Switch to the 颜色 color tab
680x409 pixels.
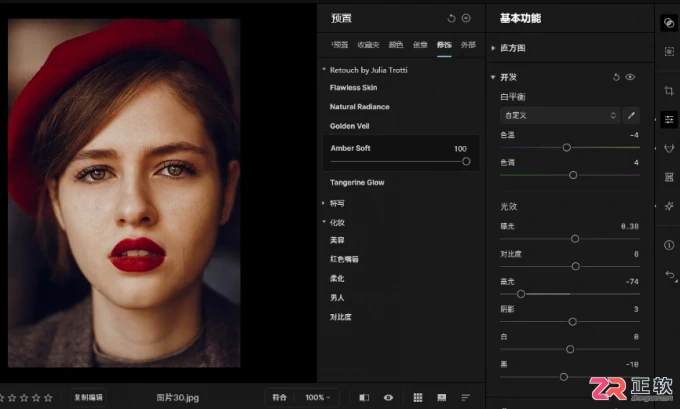[x=396, y=45]
